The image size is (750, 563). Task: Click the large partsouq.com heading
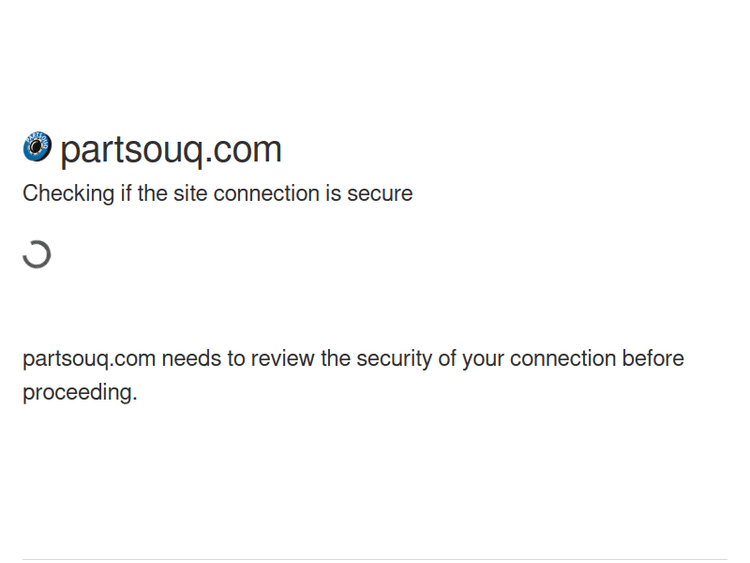pos(171,149)
